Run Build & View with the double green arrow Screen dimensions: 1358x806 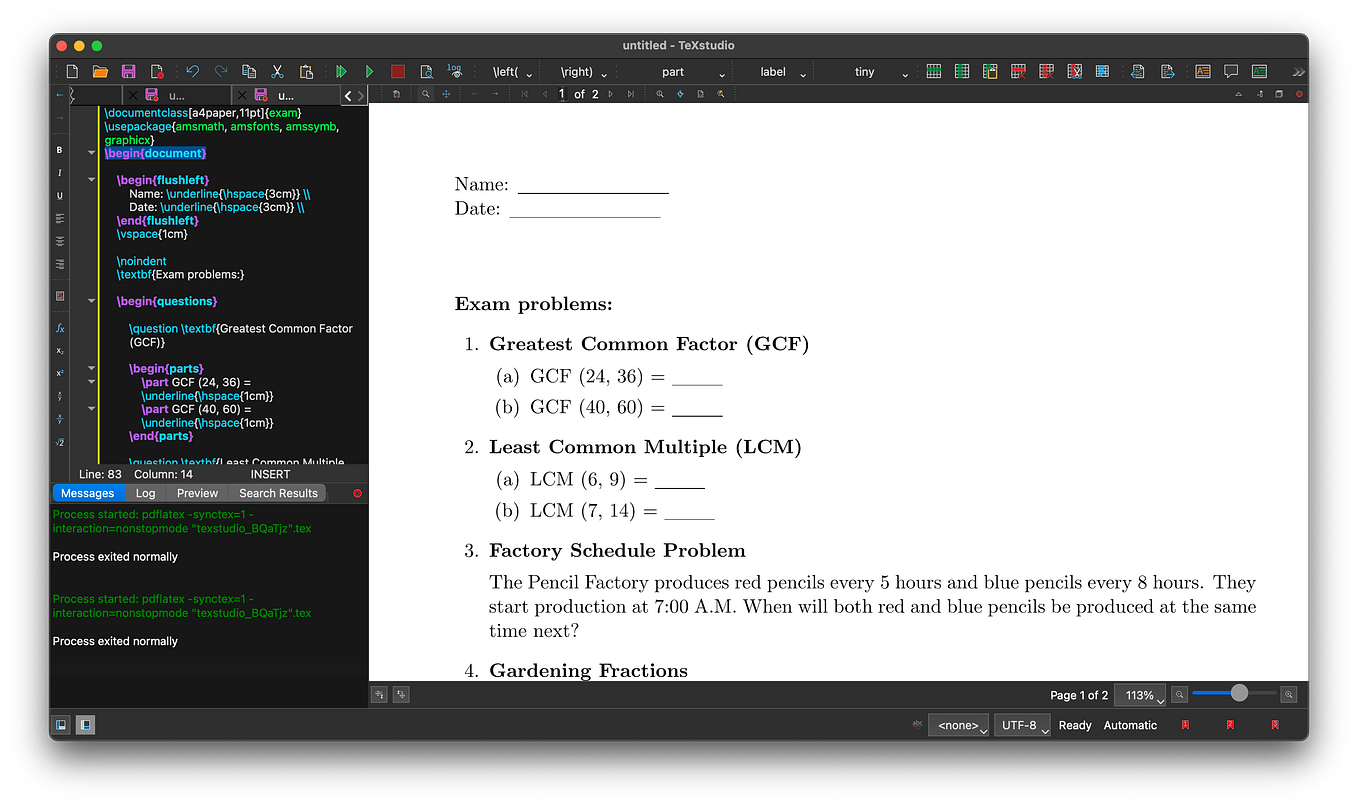[x=341, y=71]
